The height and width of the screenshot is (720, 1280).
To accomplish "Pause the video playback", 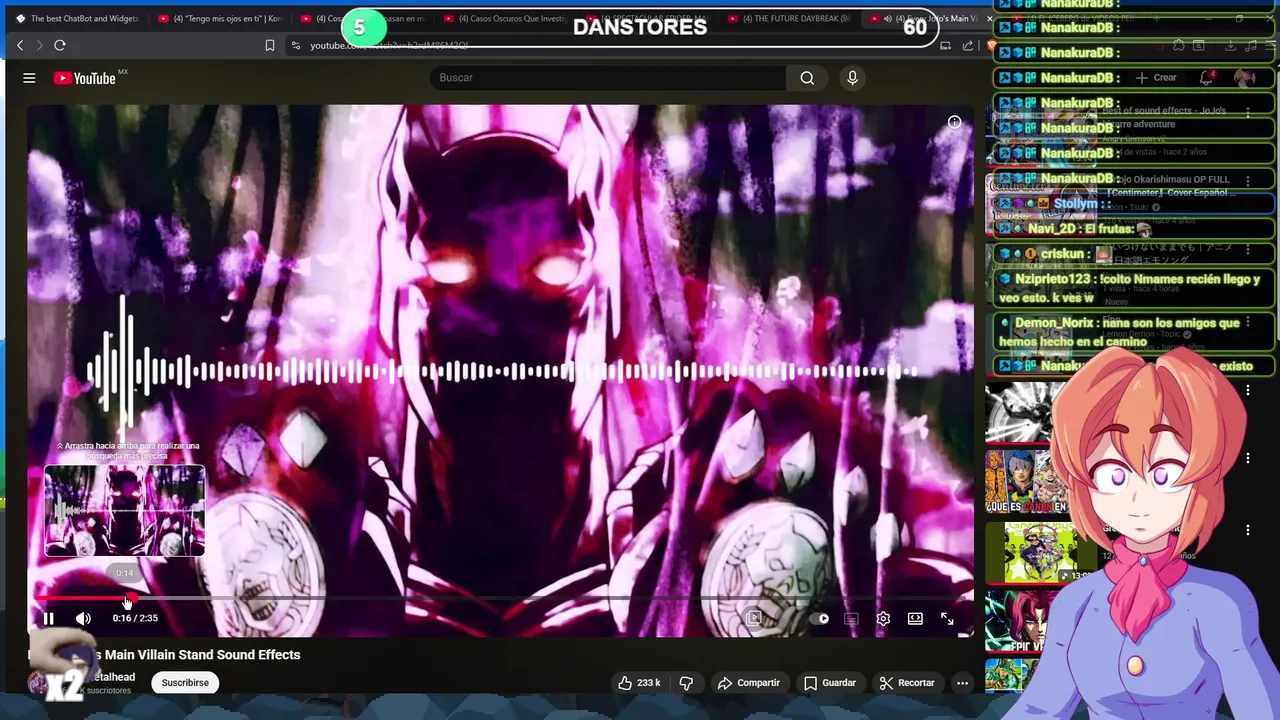I will point(48,618).
